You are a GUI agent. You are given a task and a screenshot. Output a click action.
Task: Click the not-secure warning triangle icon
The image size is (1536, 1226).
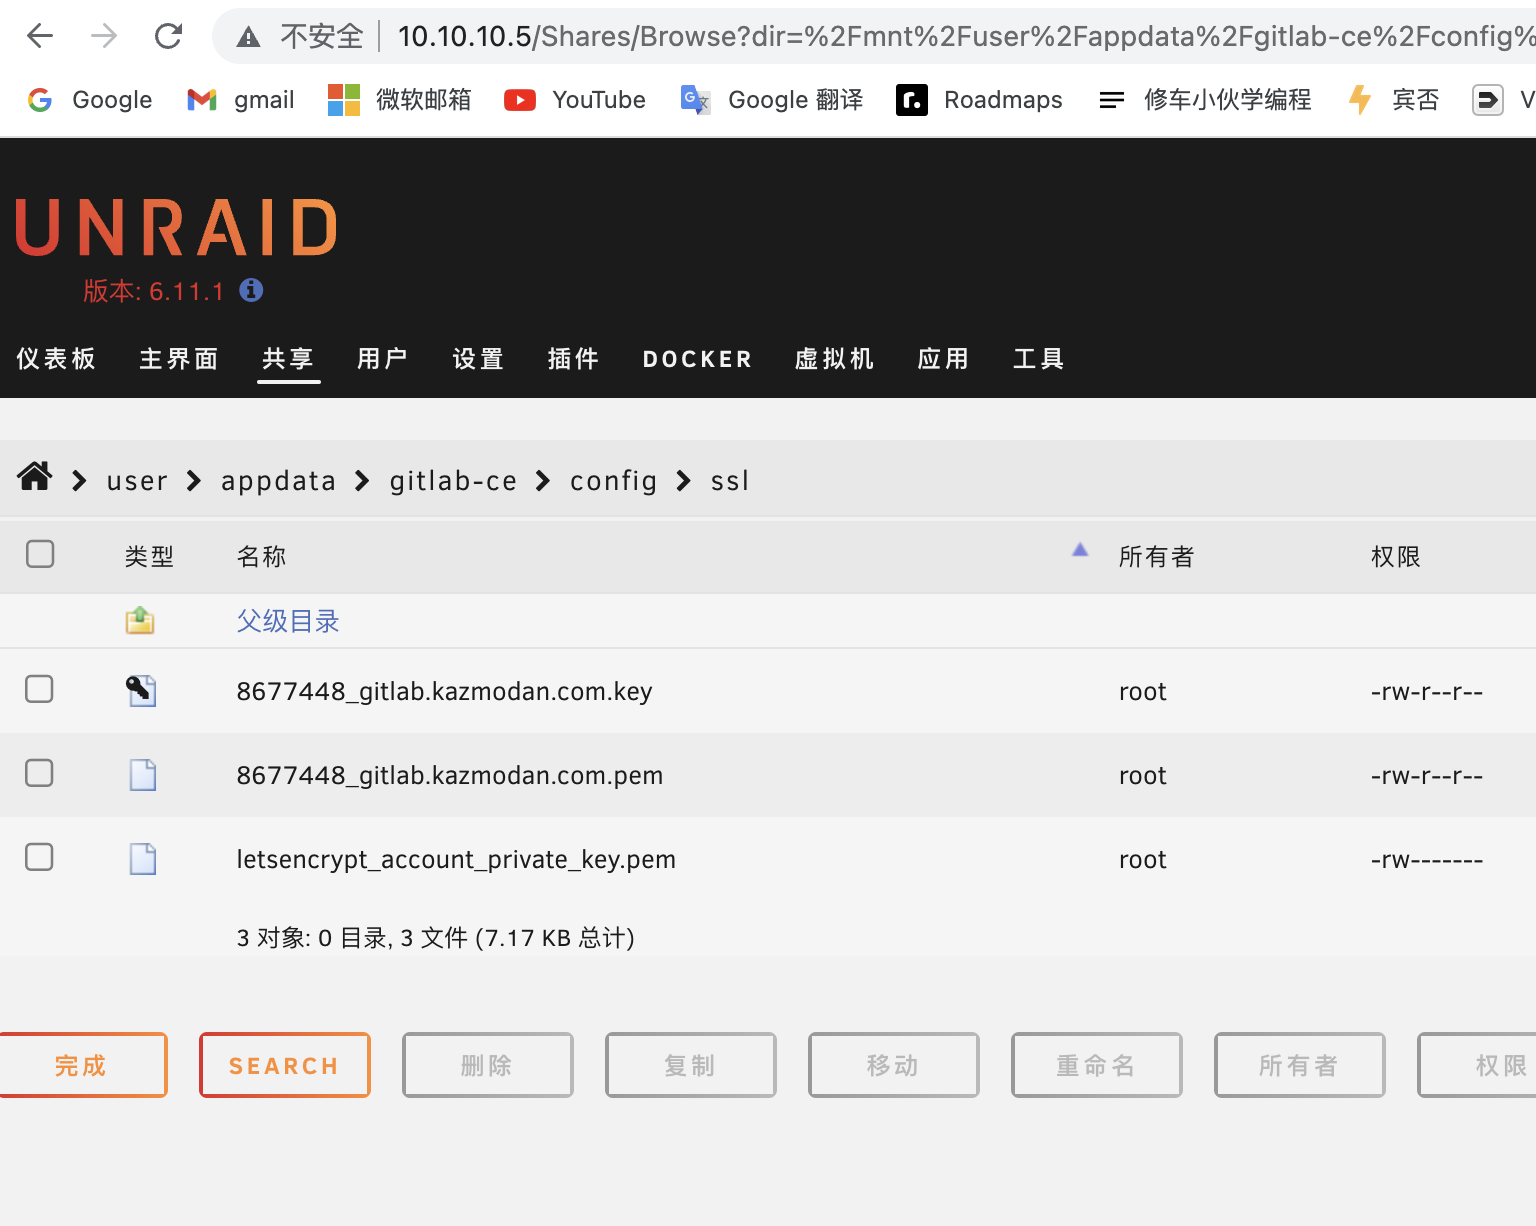pos(248,37)
